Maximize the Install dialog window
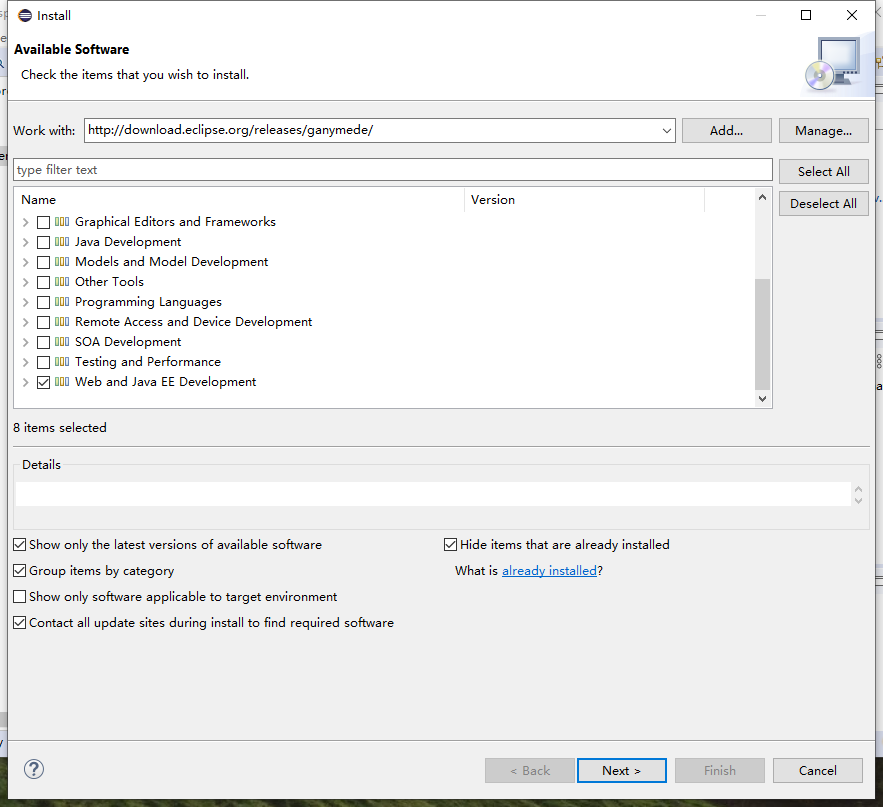The width and height of the screenshot is (883, 807). coord(806,15)
